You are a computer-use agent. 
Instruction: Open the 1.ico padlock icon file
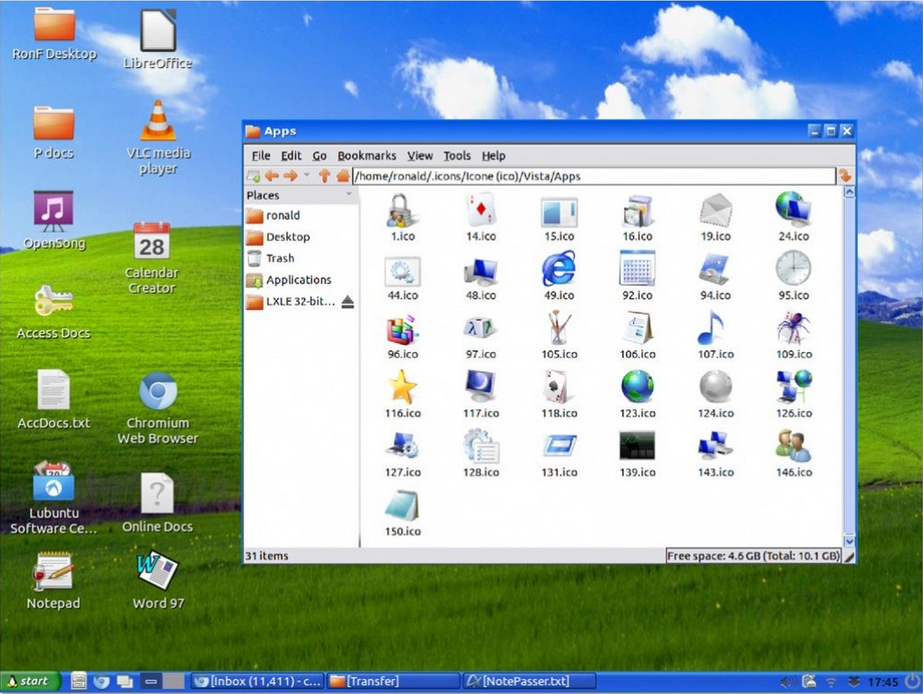pyautogui.click(x=403, y=211)
